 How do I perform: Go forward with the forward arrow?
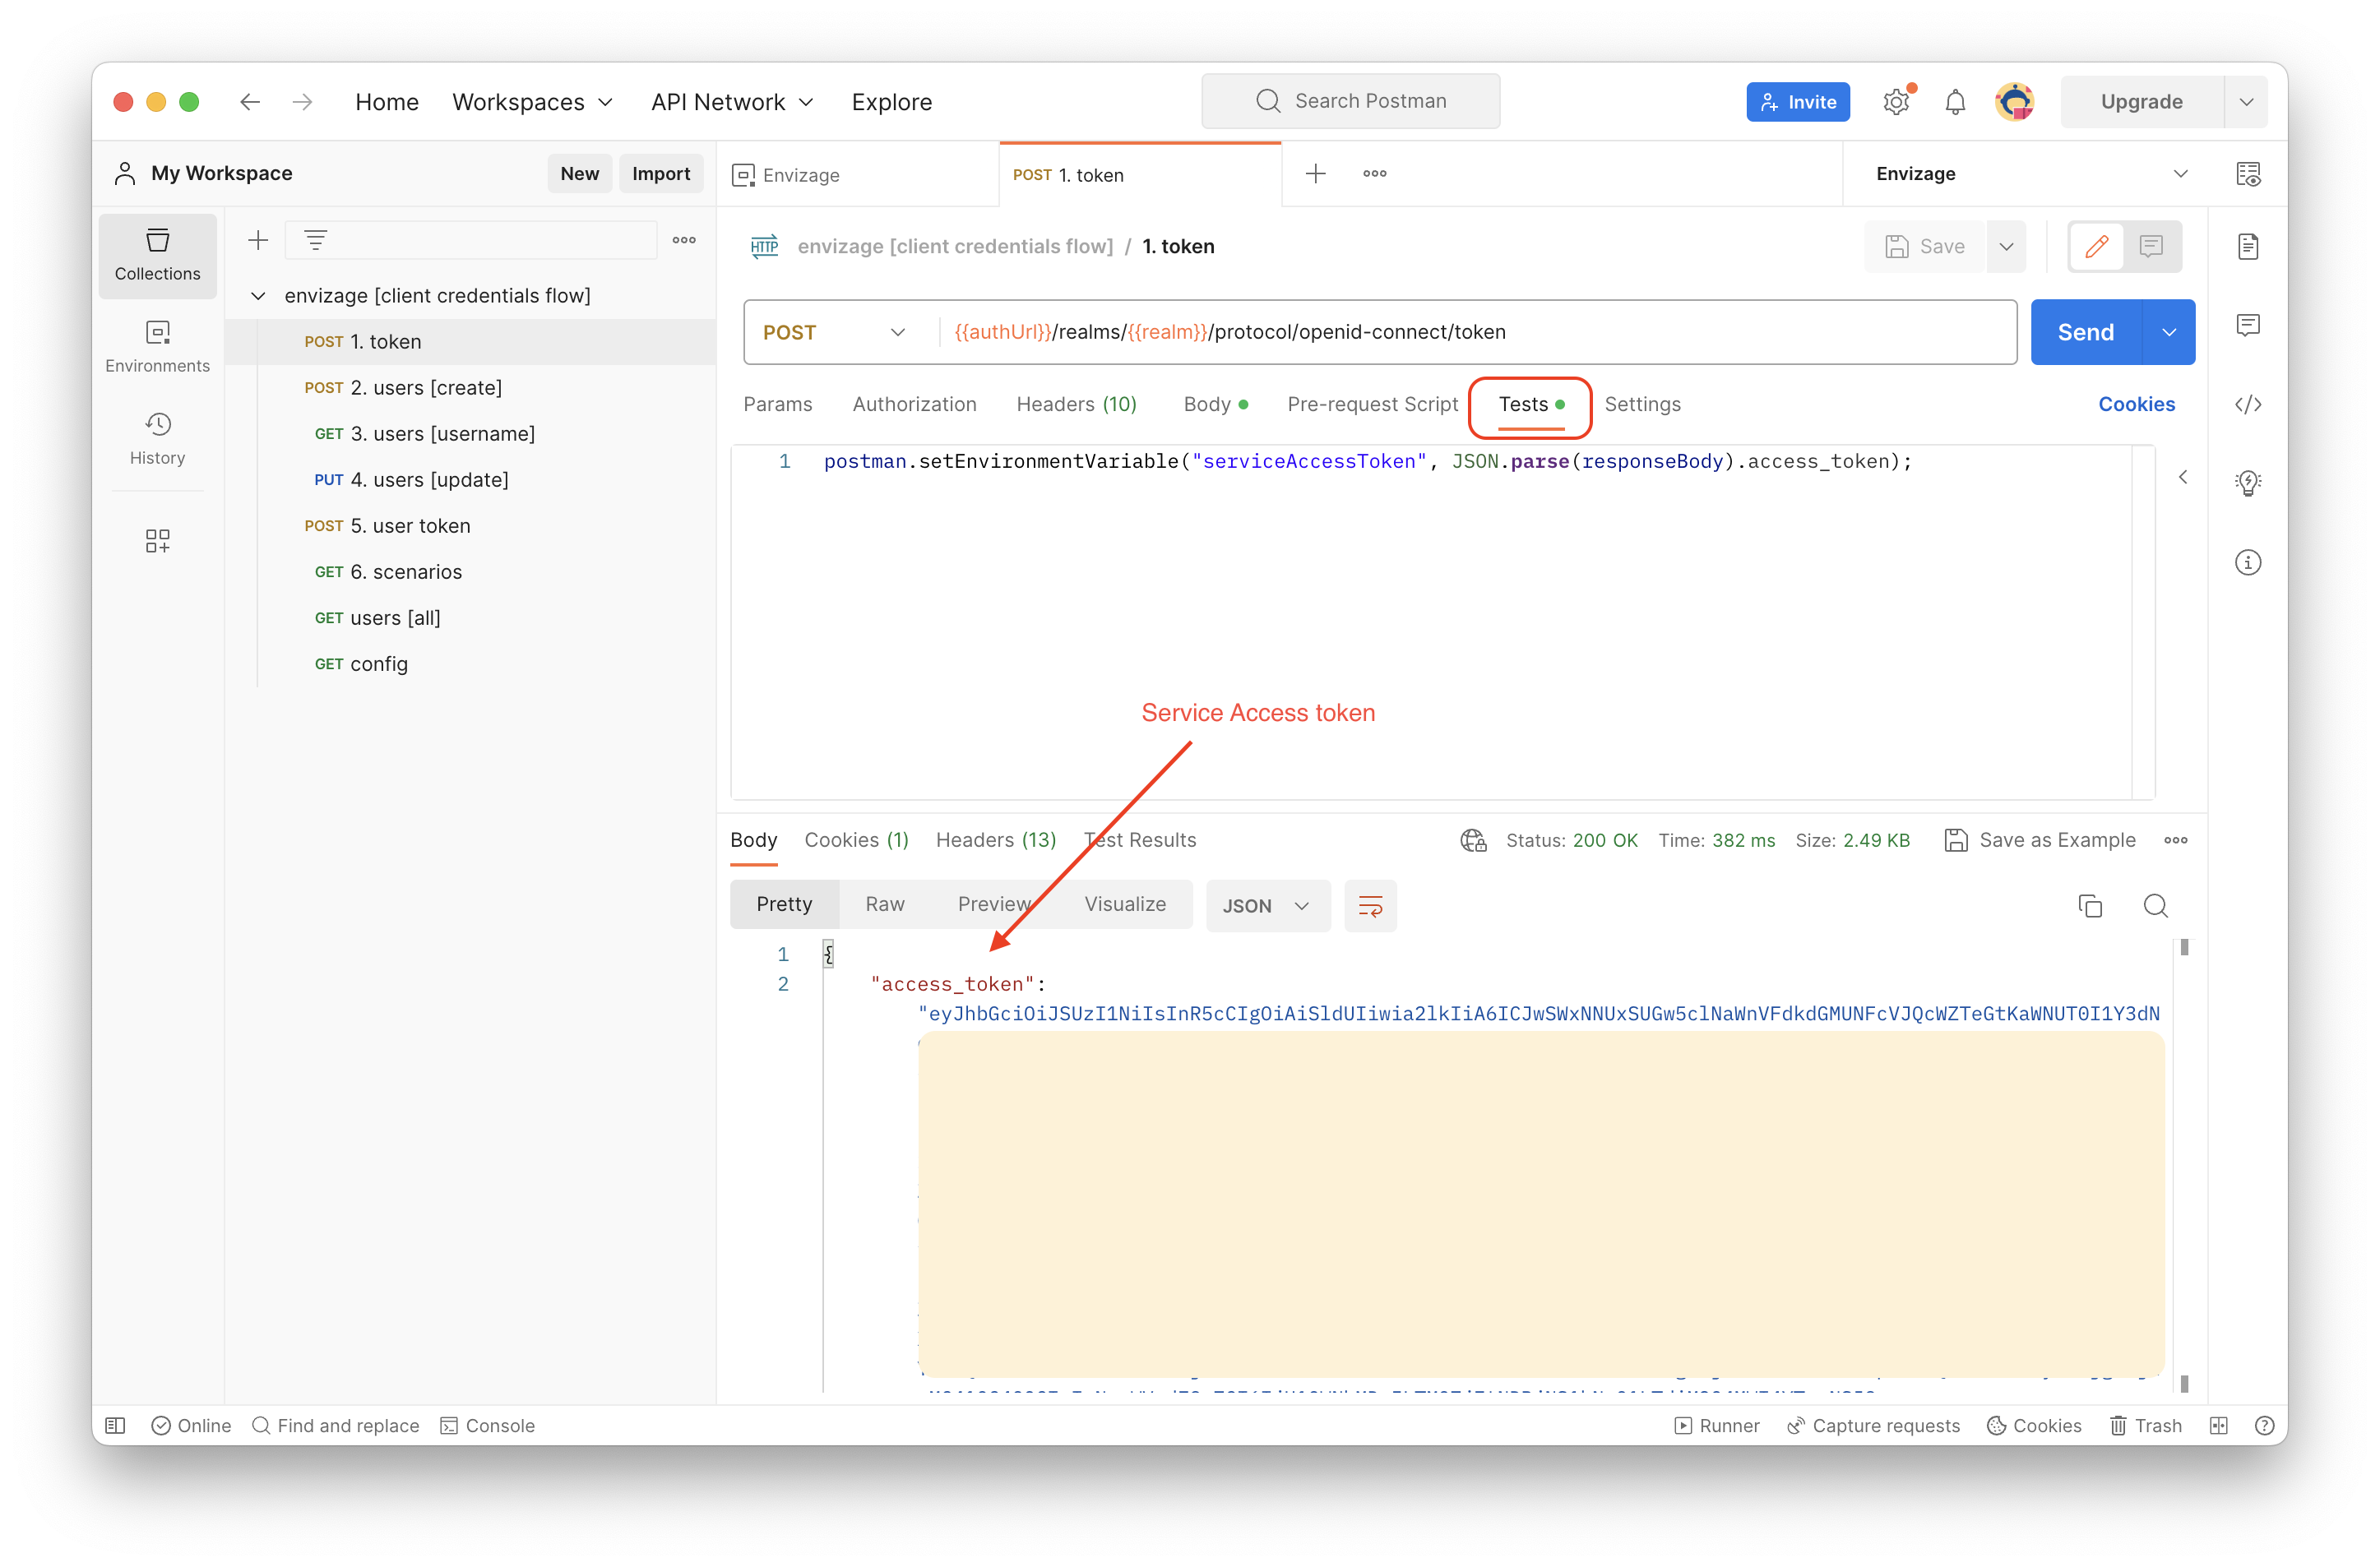pyautogui.click(x=302, y=102)
